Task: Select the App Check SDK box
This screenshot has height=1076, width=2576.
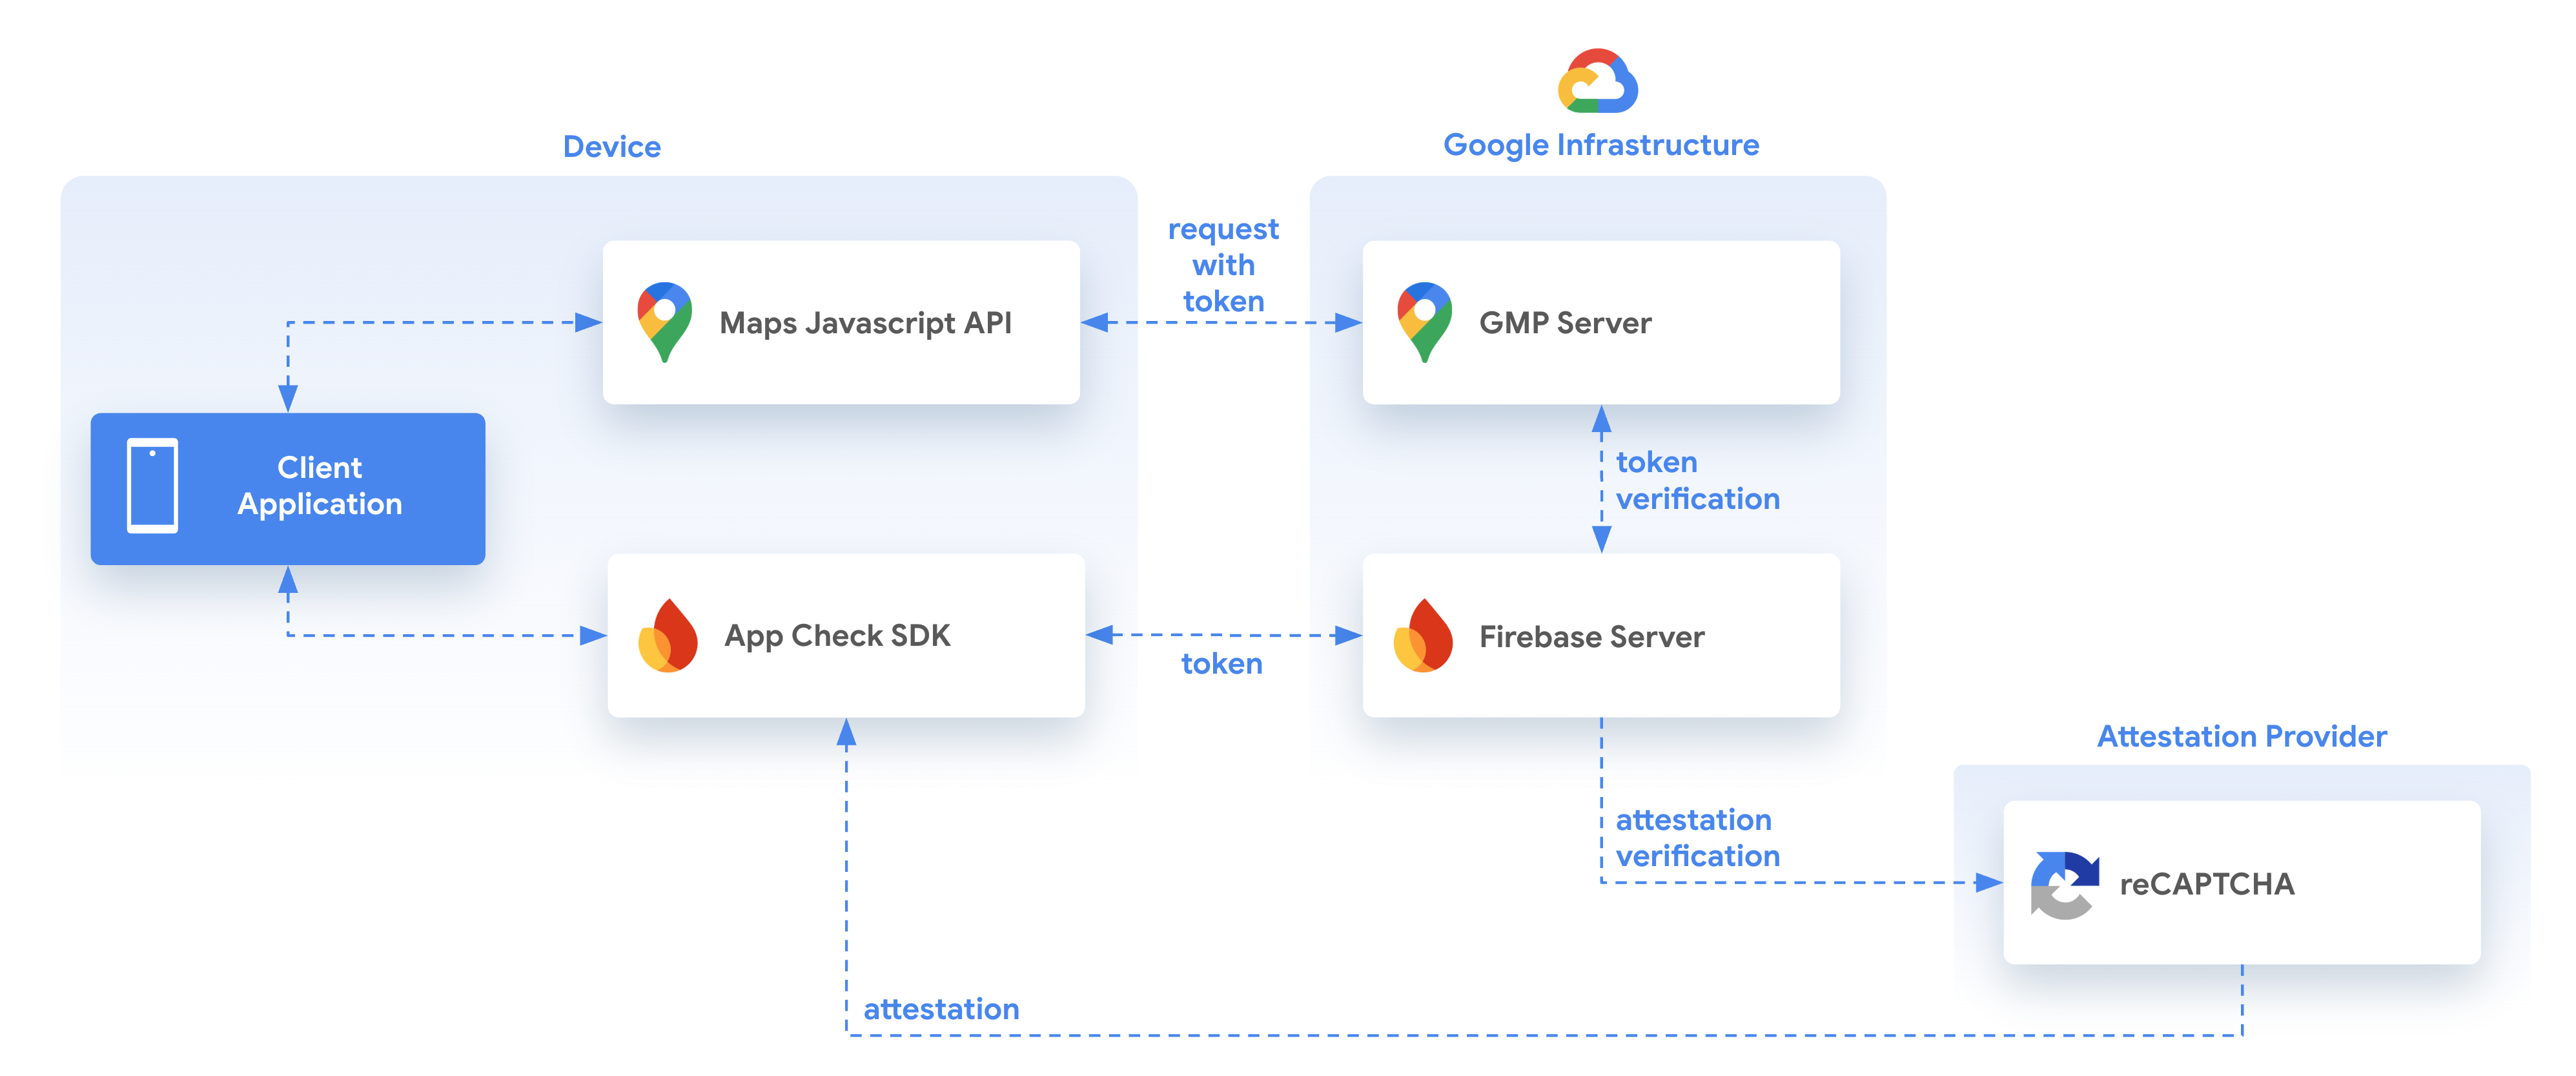Action: [845, 634]
